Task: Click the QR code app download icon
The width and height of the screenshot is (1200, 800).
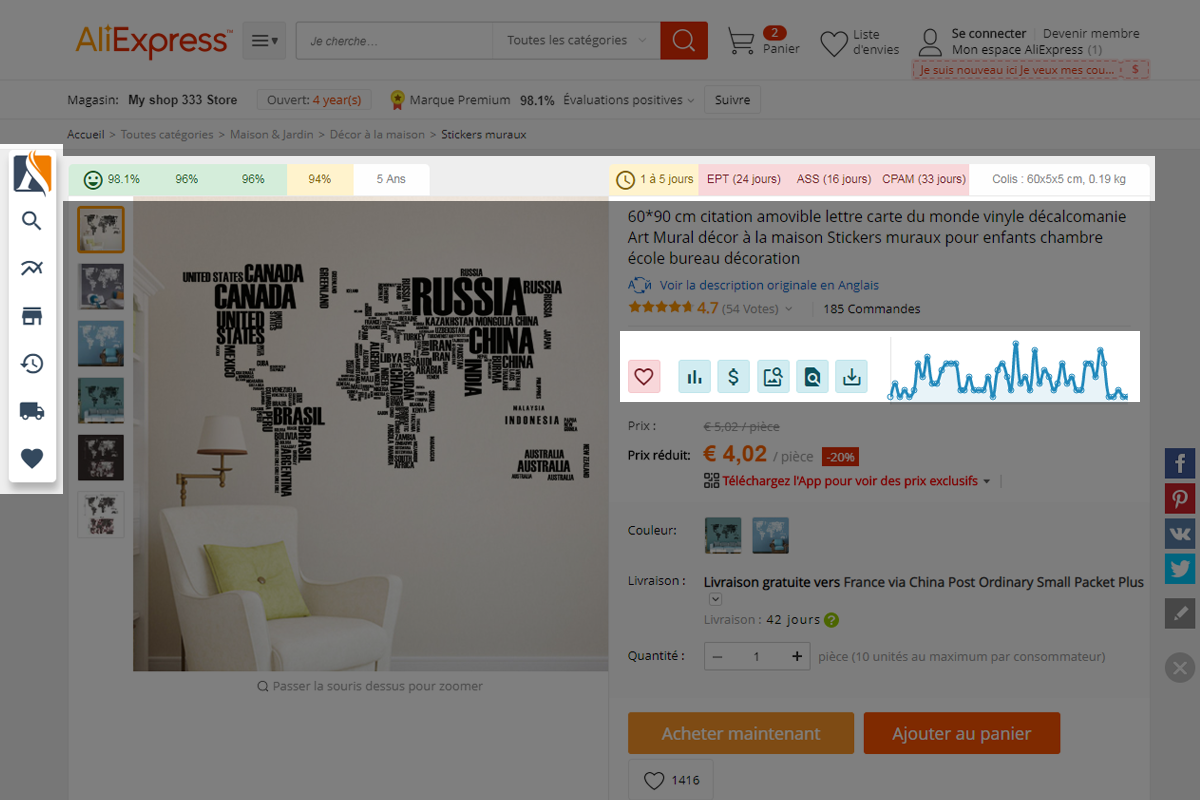Action: pyautogui.click(x=712, y=481)
